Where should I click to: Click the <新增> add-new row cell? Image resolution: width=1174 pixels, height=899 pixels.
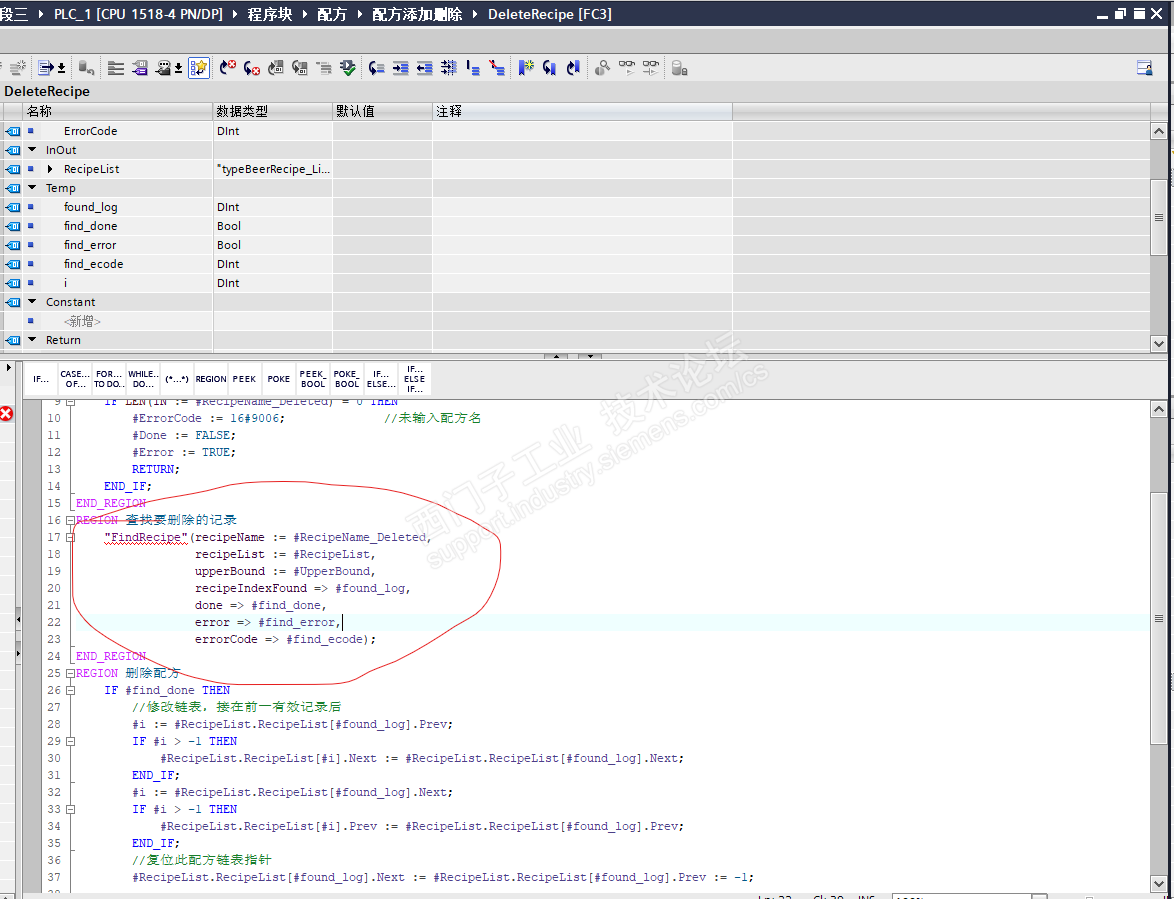(x=82, y=321)
